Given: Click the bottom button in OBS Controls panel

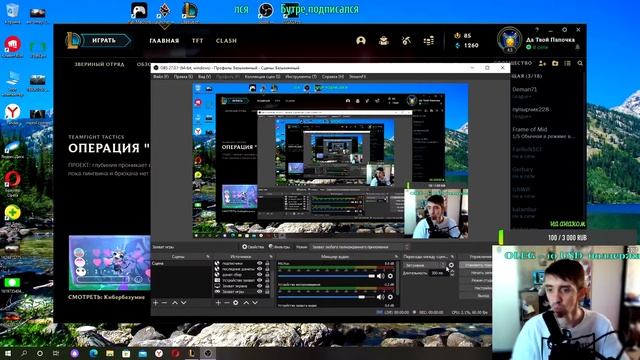Looking at the screenshot, I should coord(476,296).
